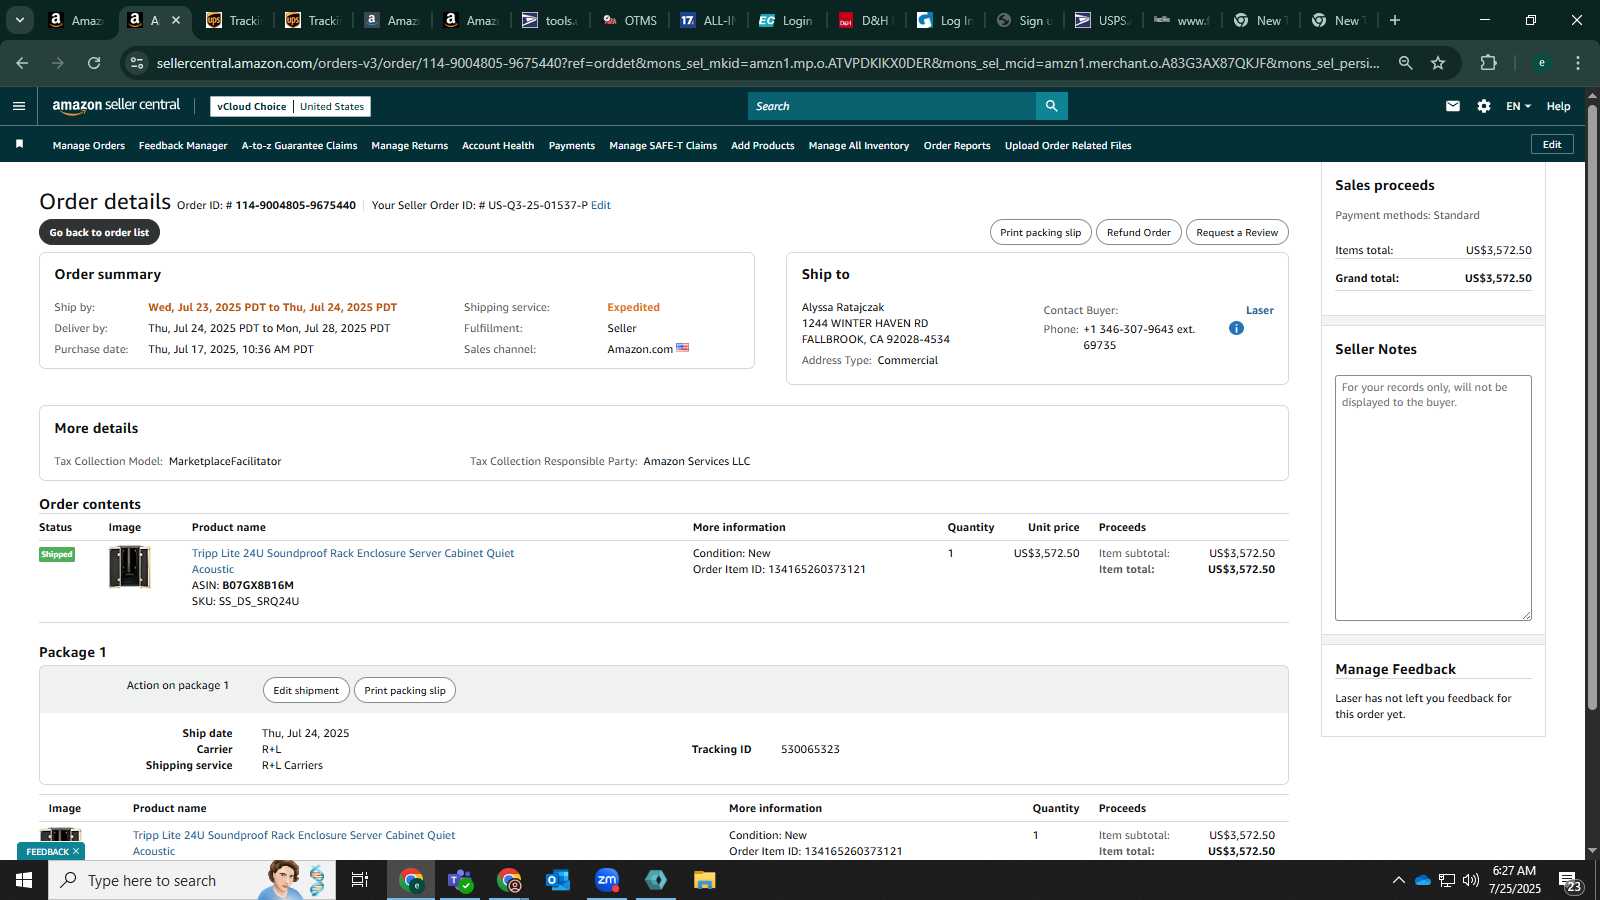The image size is (1600, 900).
Task: Open a new browser tab
Action: (1395, 20)
